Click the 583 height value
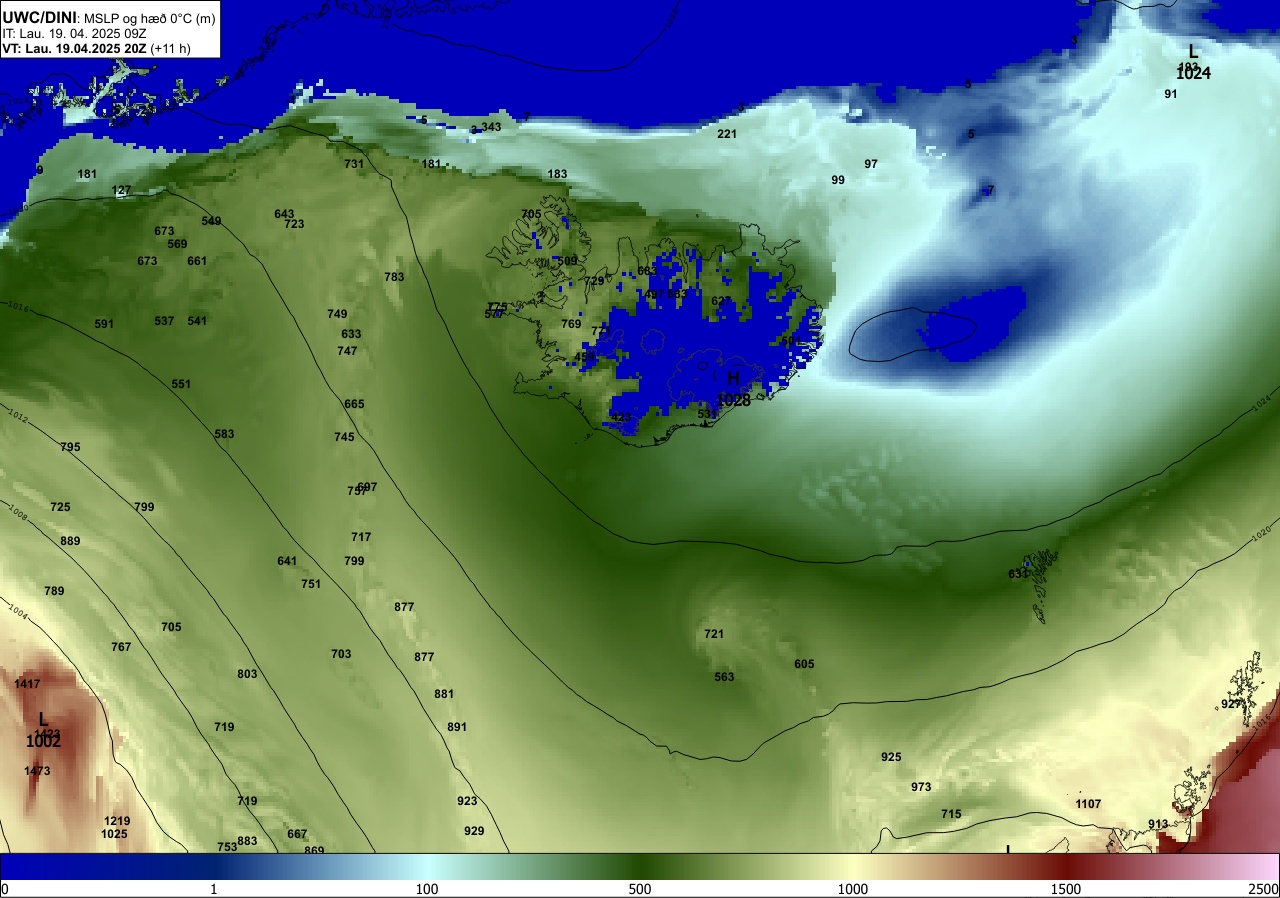Image resolution: width=1280 pixels, height=898 pixels. pos(224,434)
